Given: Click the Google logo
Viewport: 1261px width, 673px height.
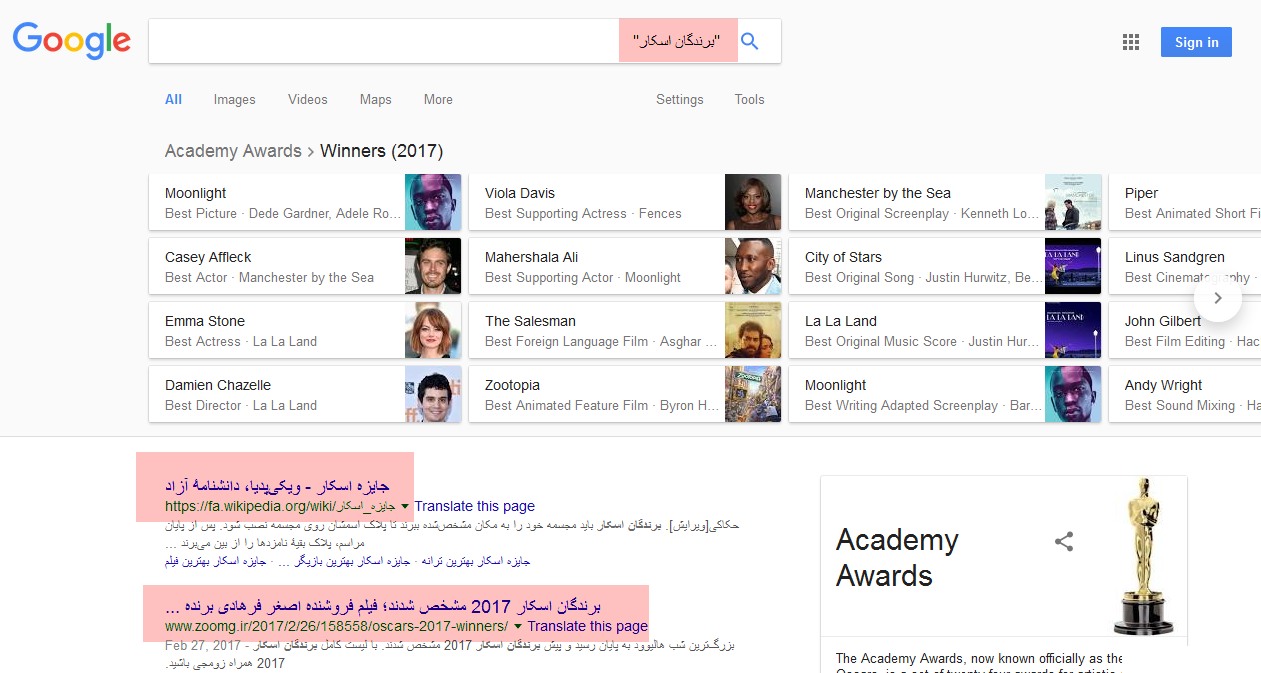Looking at the screenshot, I should [72, 41].
